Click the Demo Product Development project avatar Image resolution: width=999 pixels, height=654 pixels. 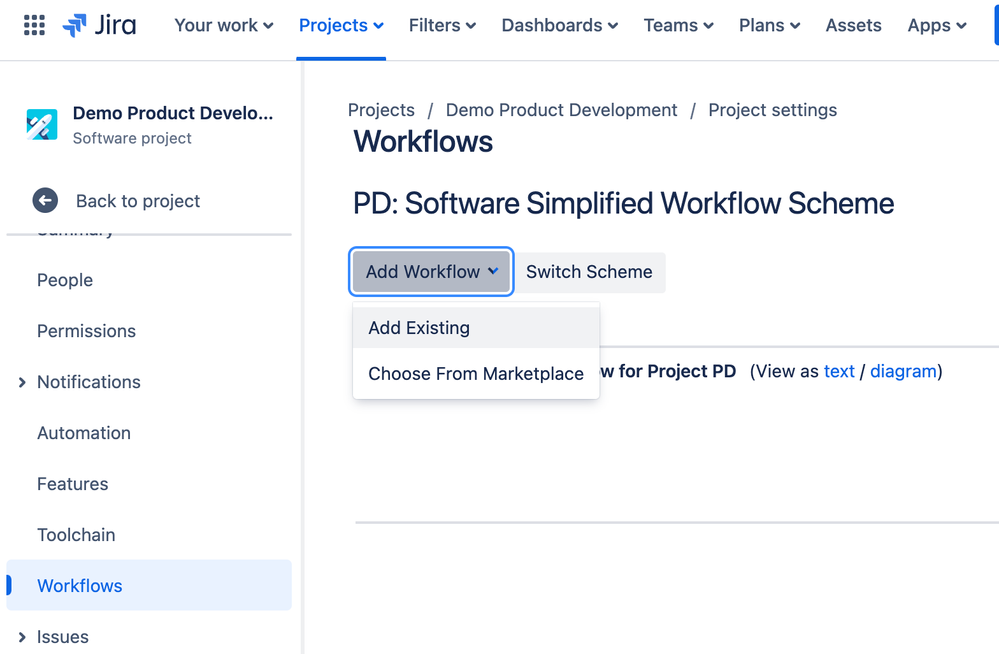click(42, 124)
